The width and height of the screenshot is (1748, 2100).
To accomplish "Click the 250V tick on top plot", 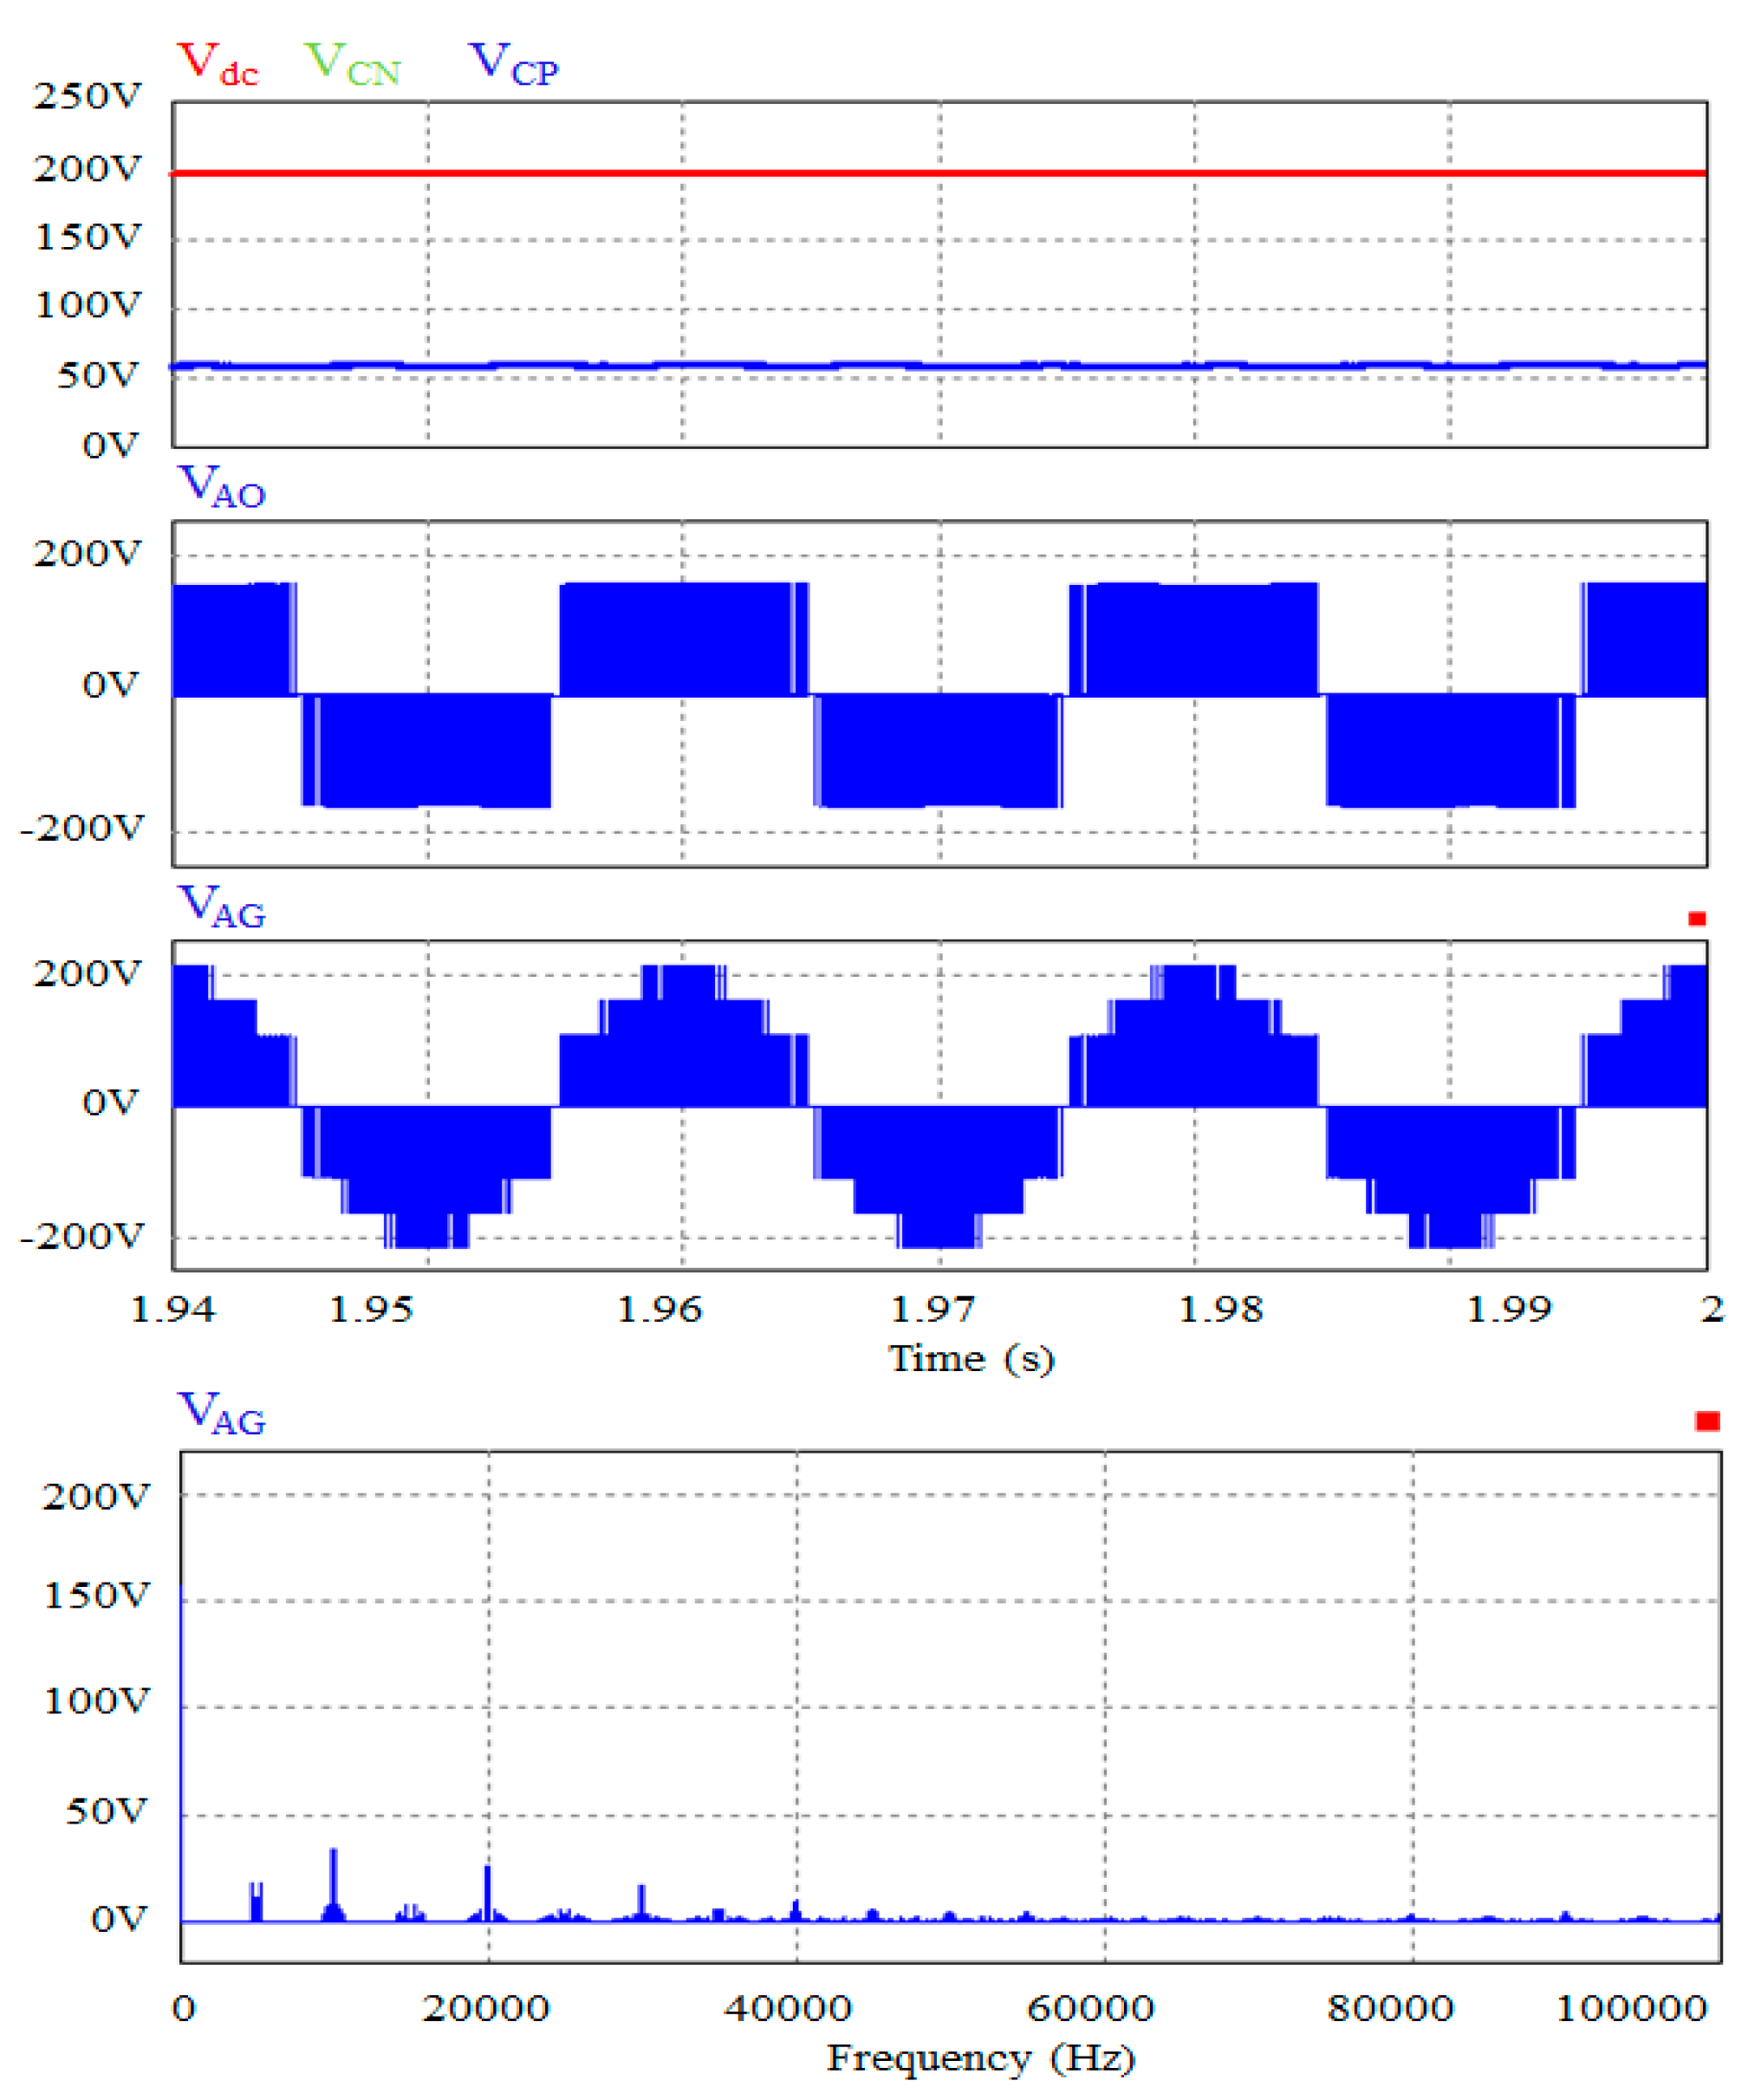I will pyautogui.click(x=88, y=96).
